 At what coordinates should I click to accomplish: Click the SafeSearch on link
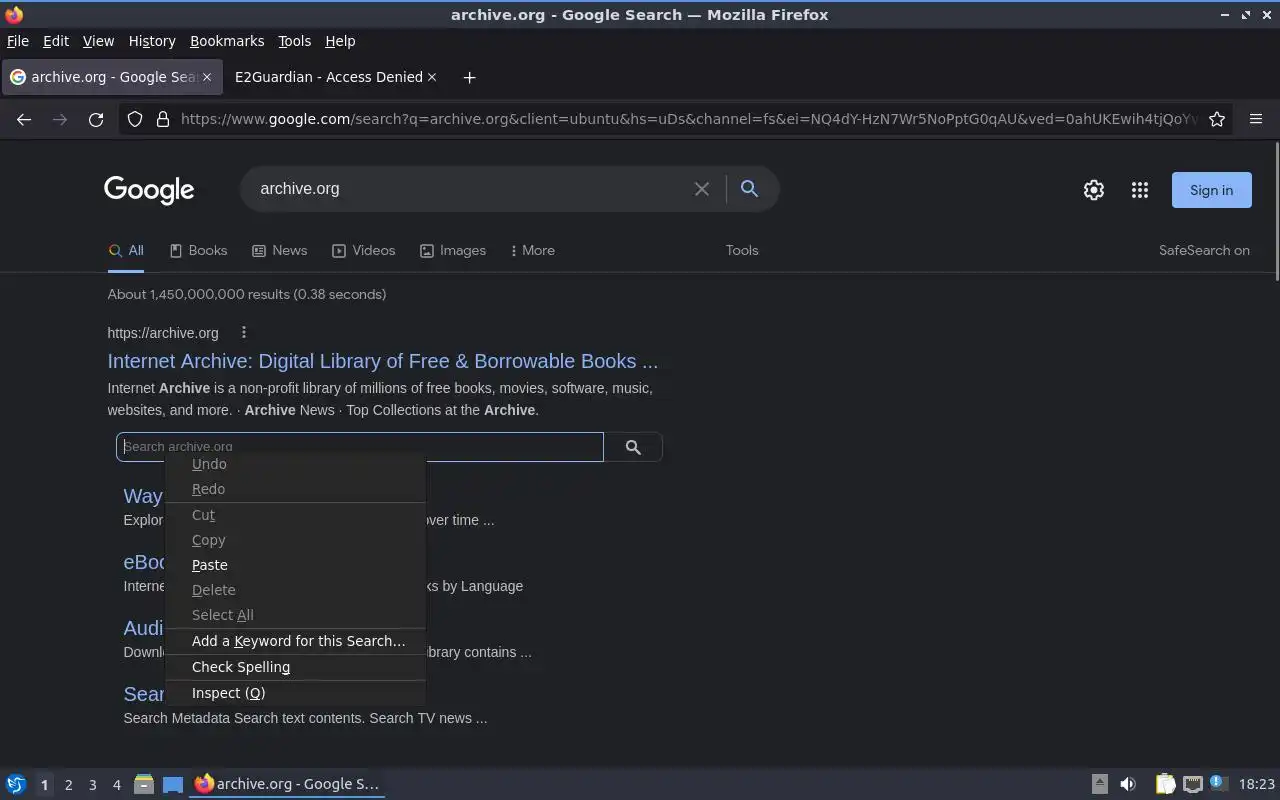click(x=1204, y=250)
